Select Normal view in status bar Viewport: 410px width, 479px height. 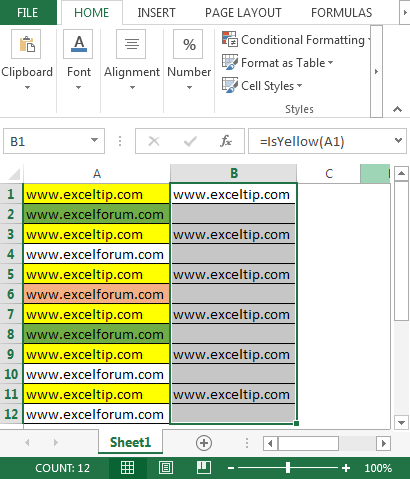point(127,468)
